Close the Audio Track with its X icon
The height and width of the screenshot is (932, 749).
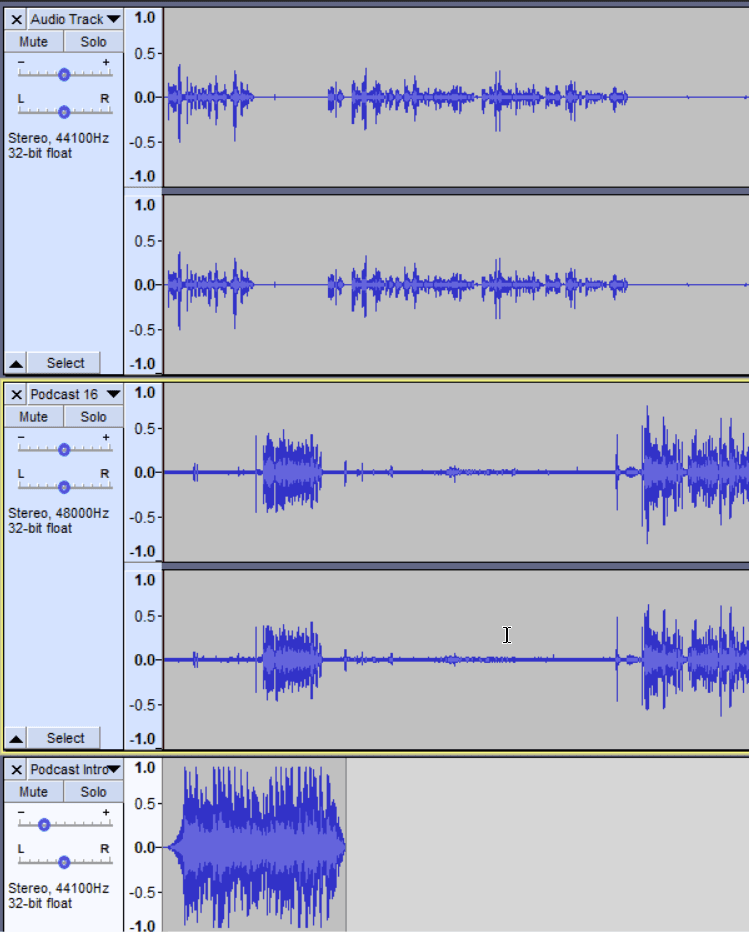(x=16, y=20)
